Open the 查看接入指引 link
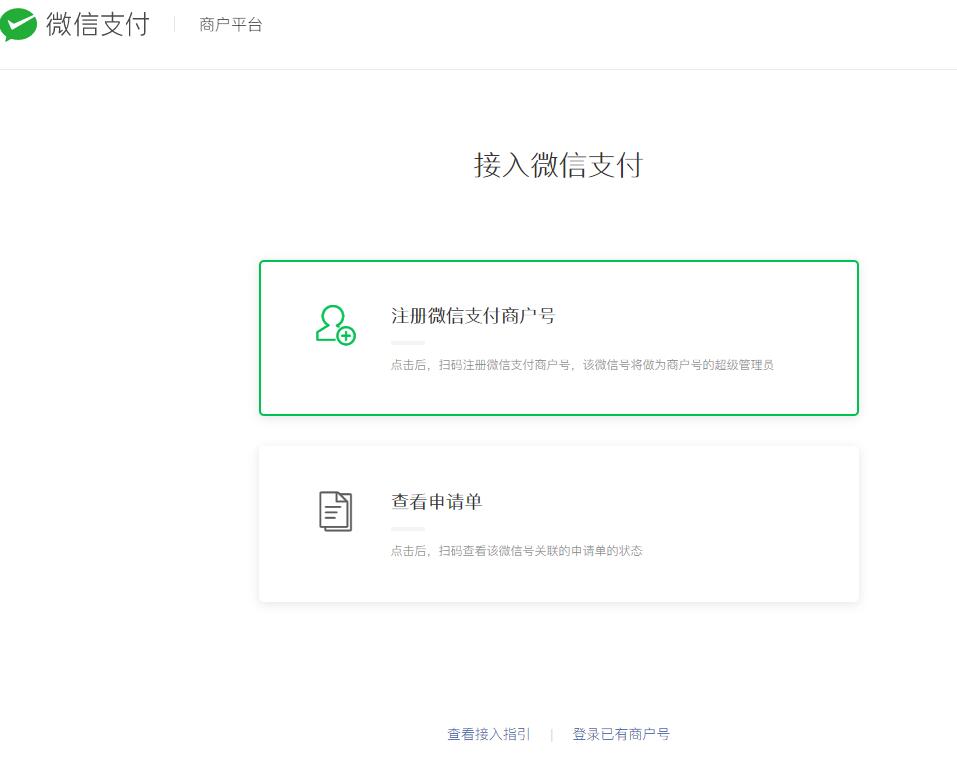The width and height of the screenshot is (957, 766). point(489,734)
